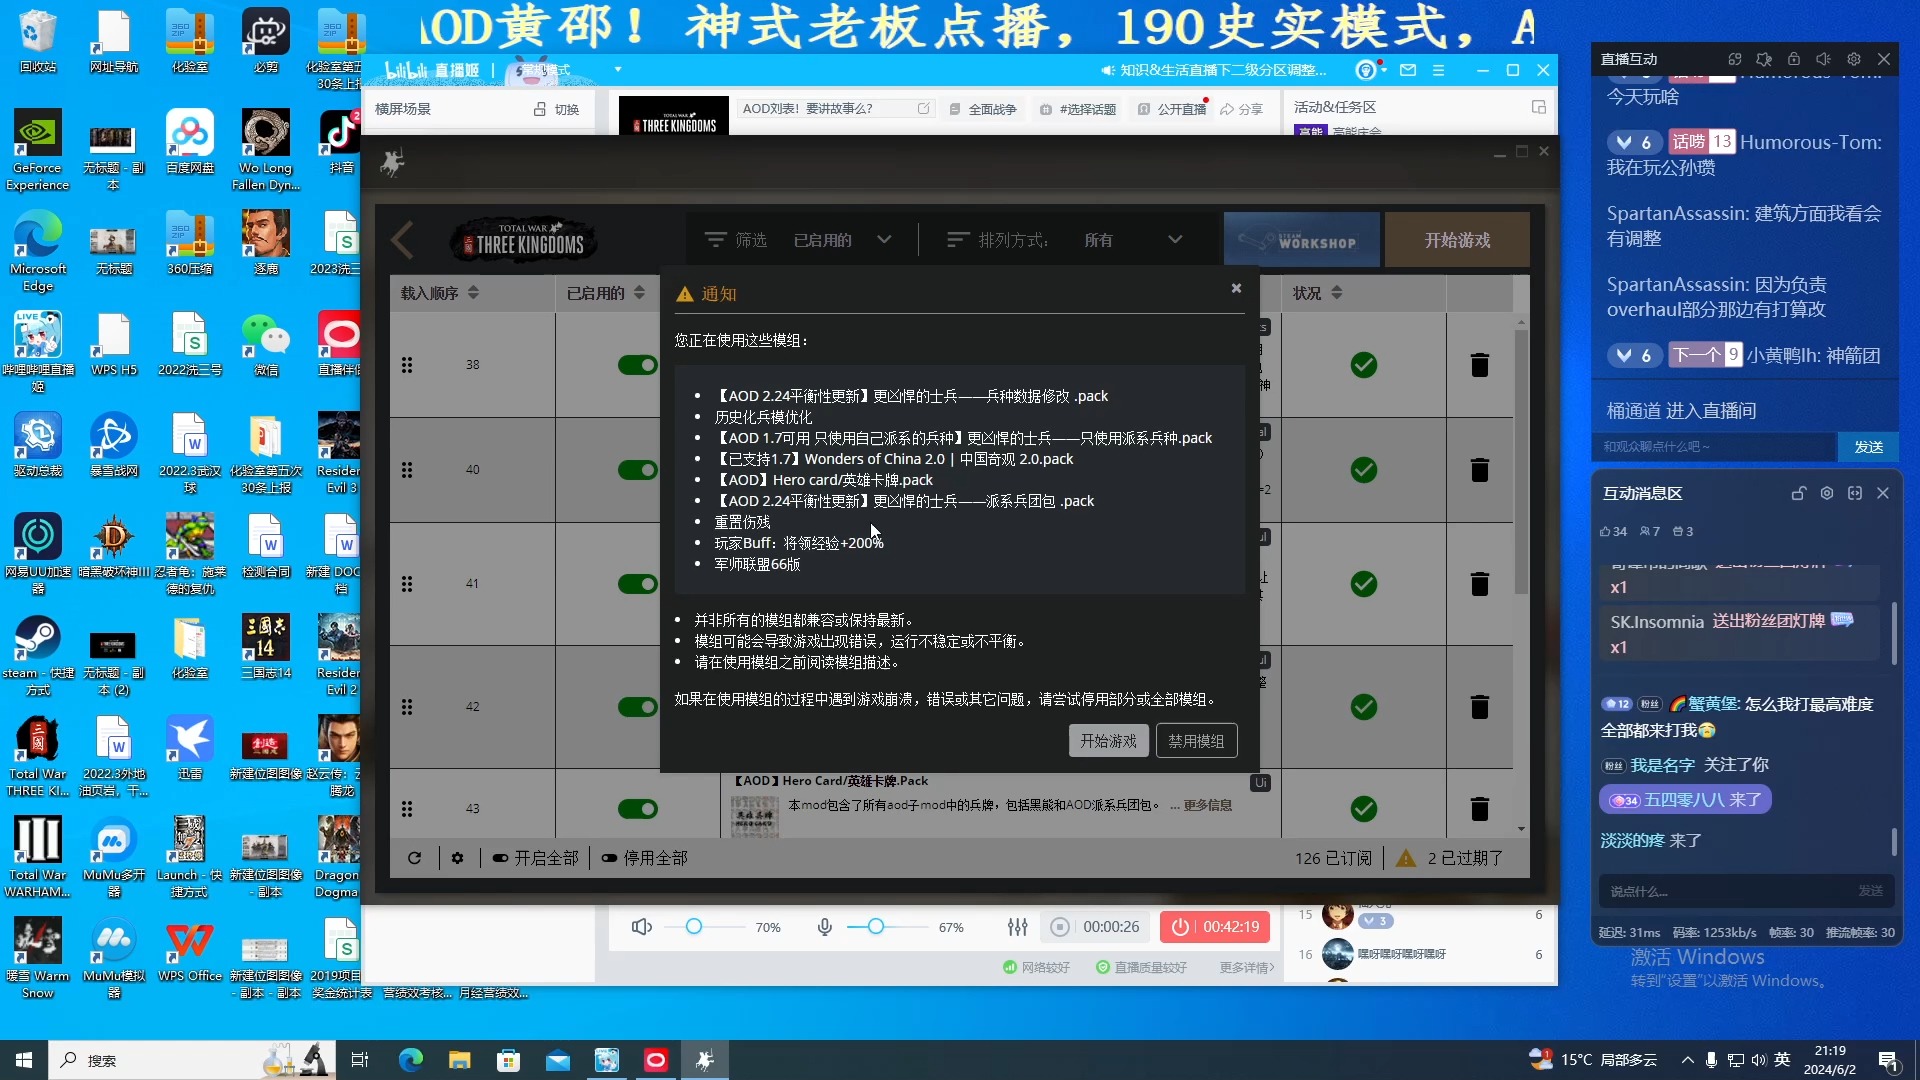Choose a topic via #选择话题
The image size is (1920, 1080).
pos(1078,109)
